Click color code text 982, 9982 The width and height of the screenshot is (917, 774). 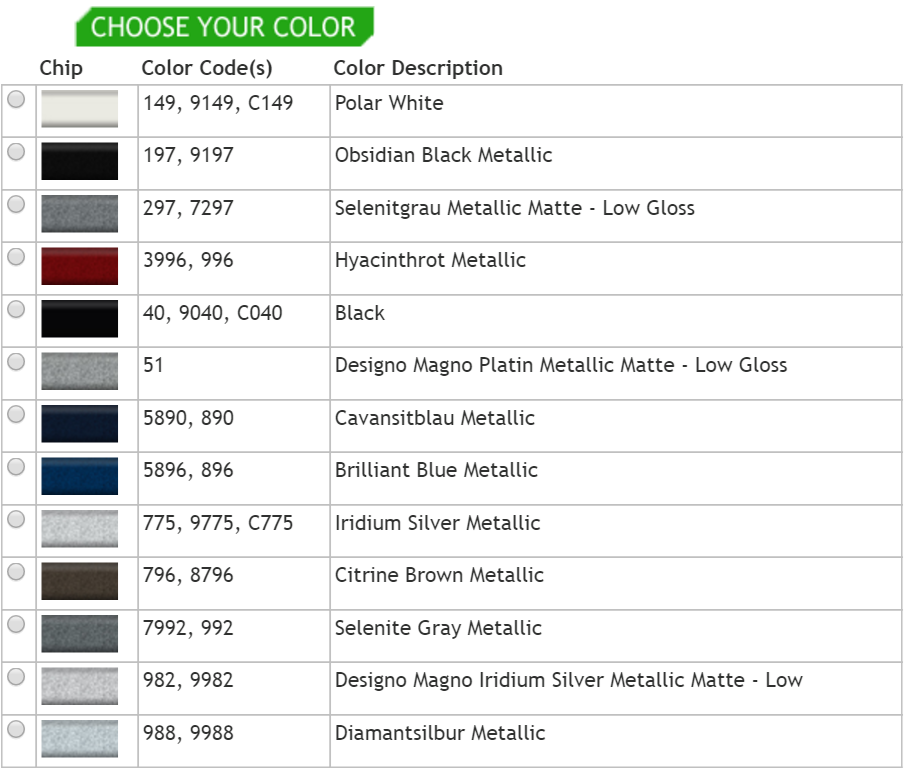tap(188, 681)
